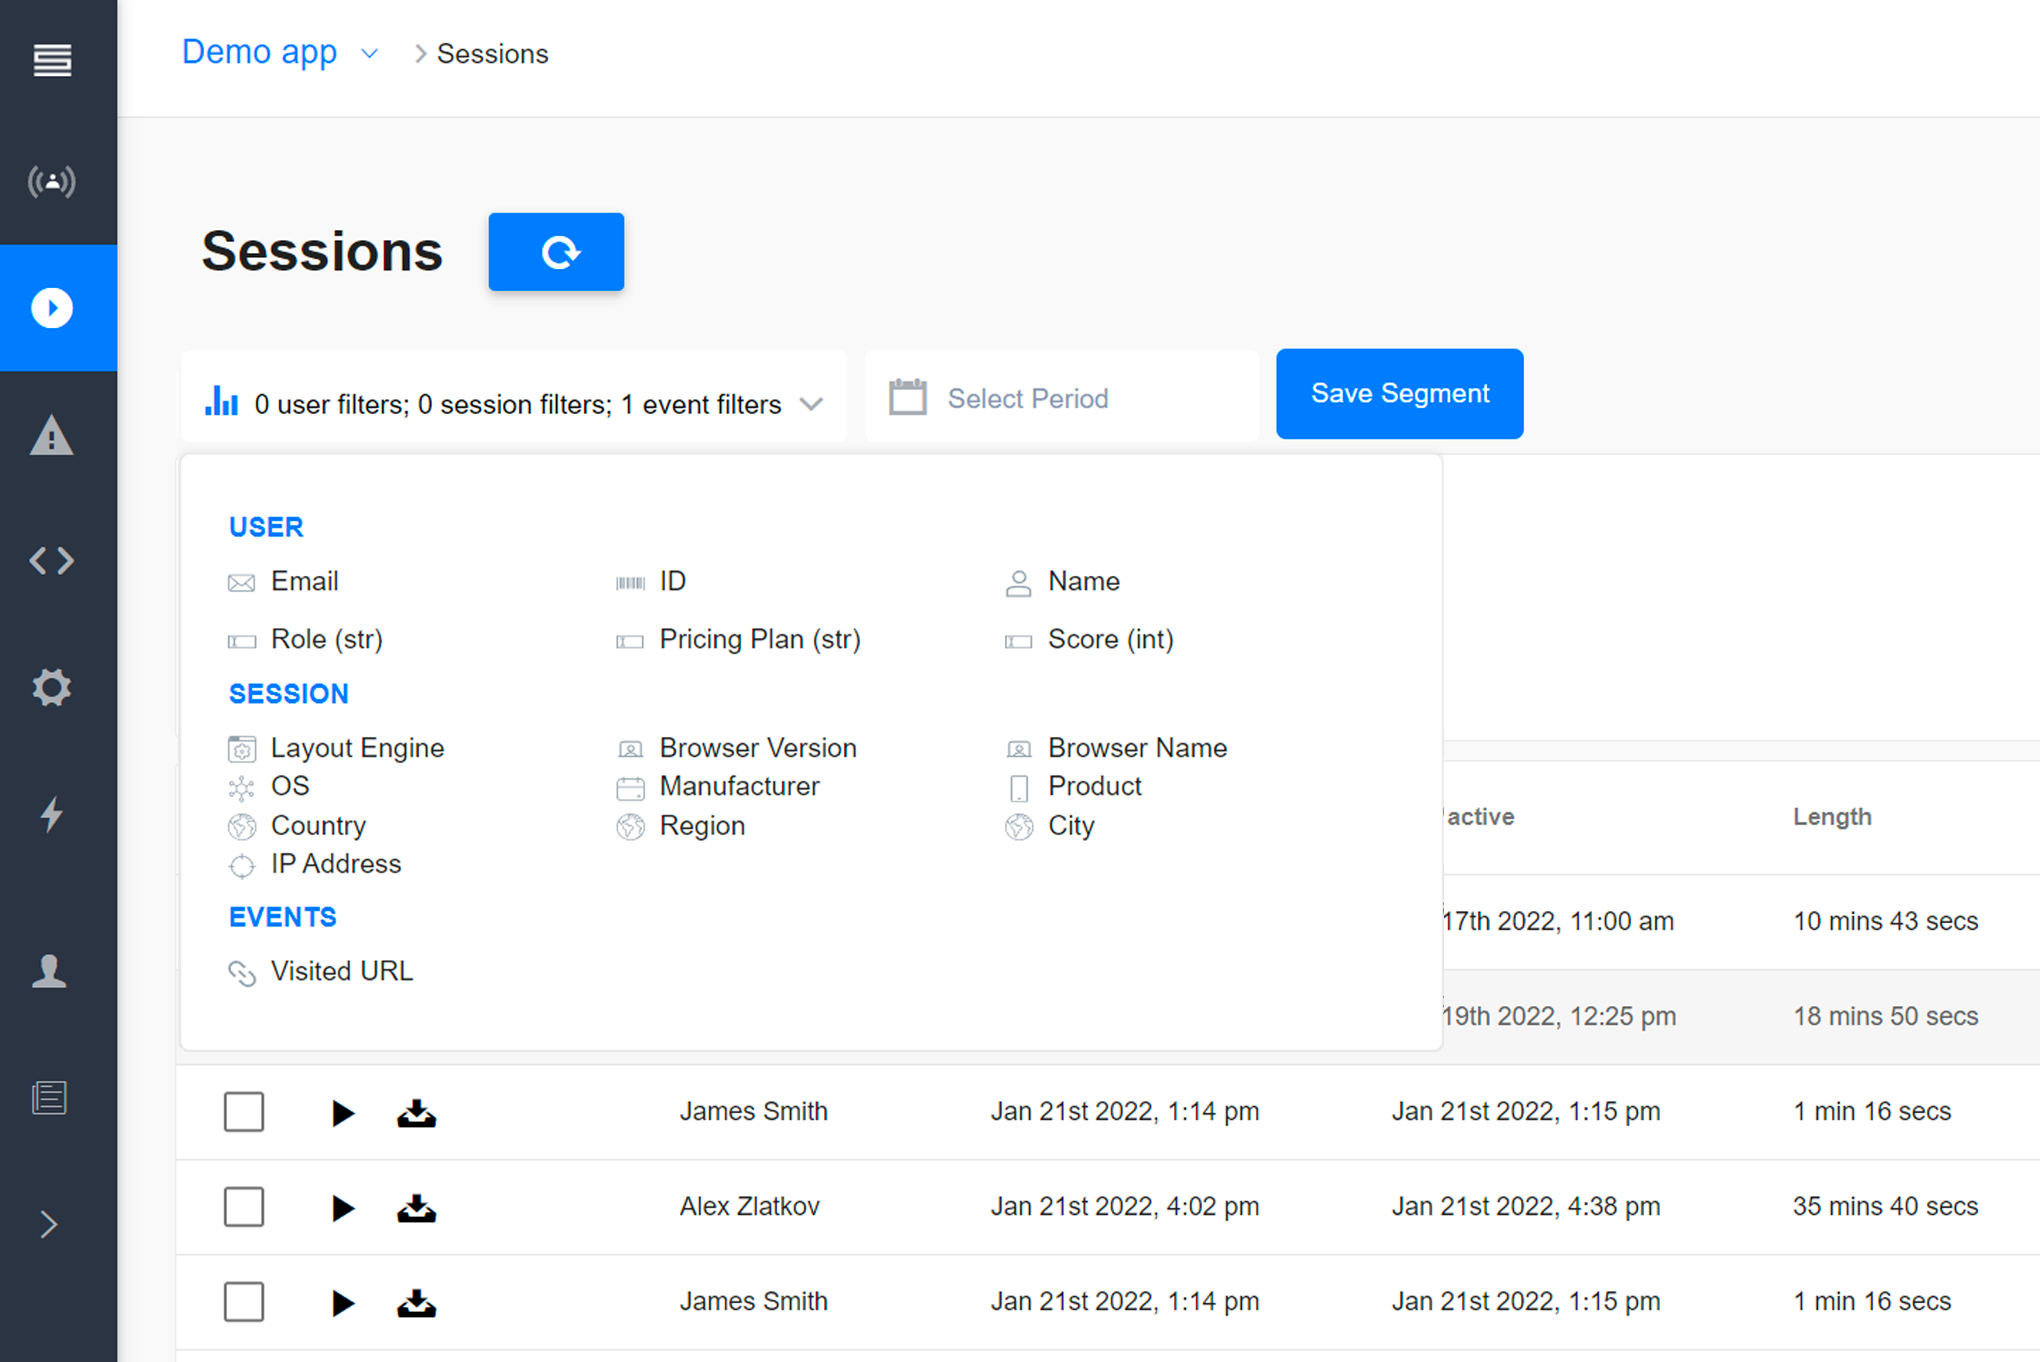Image resolution: width=2040 pixels, height=1362 pixels.
Task: Select the Alex Zlatkov session checkbox
Action: pos(244,1207)
